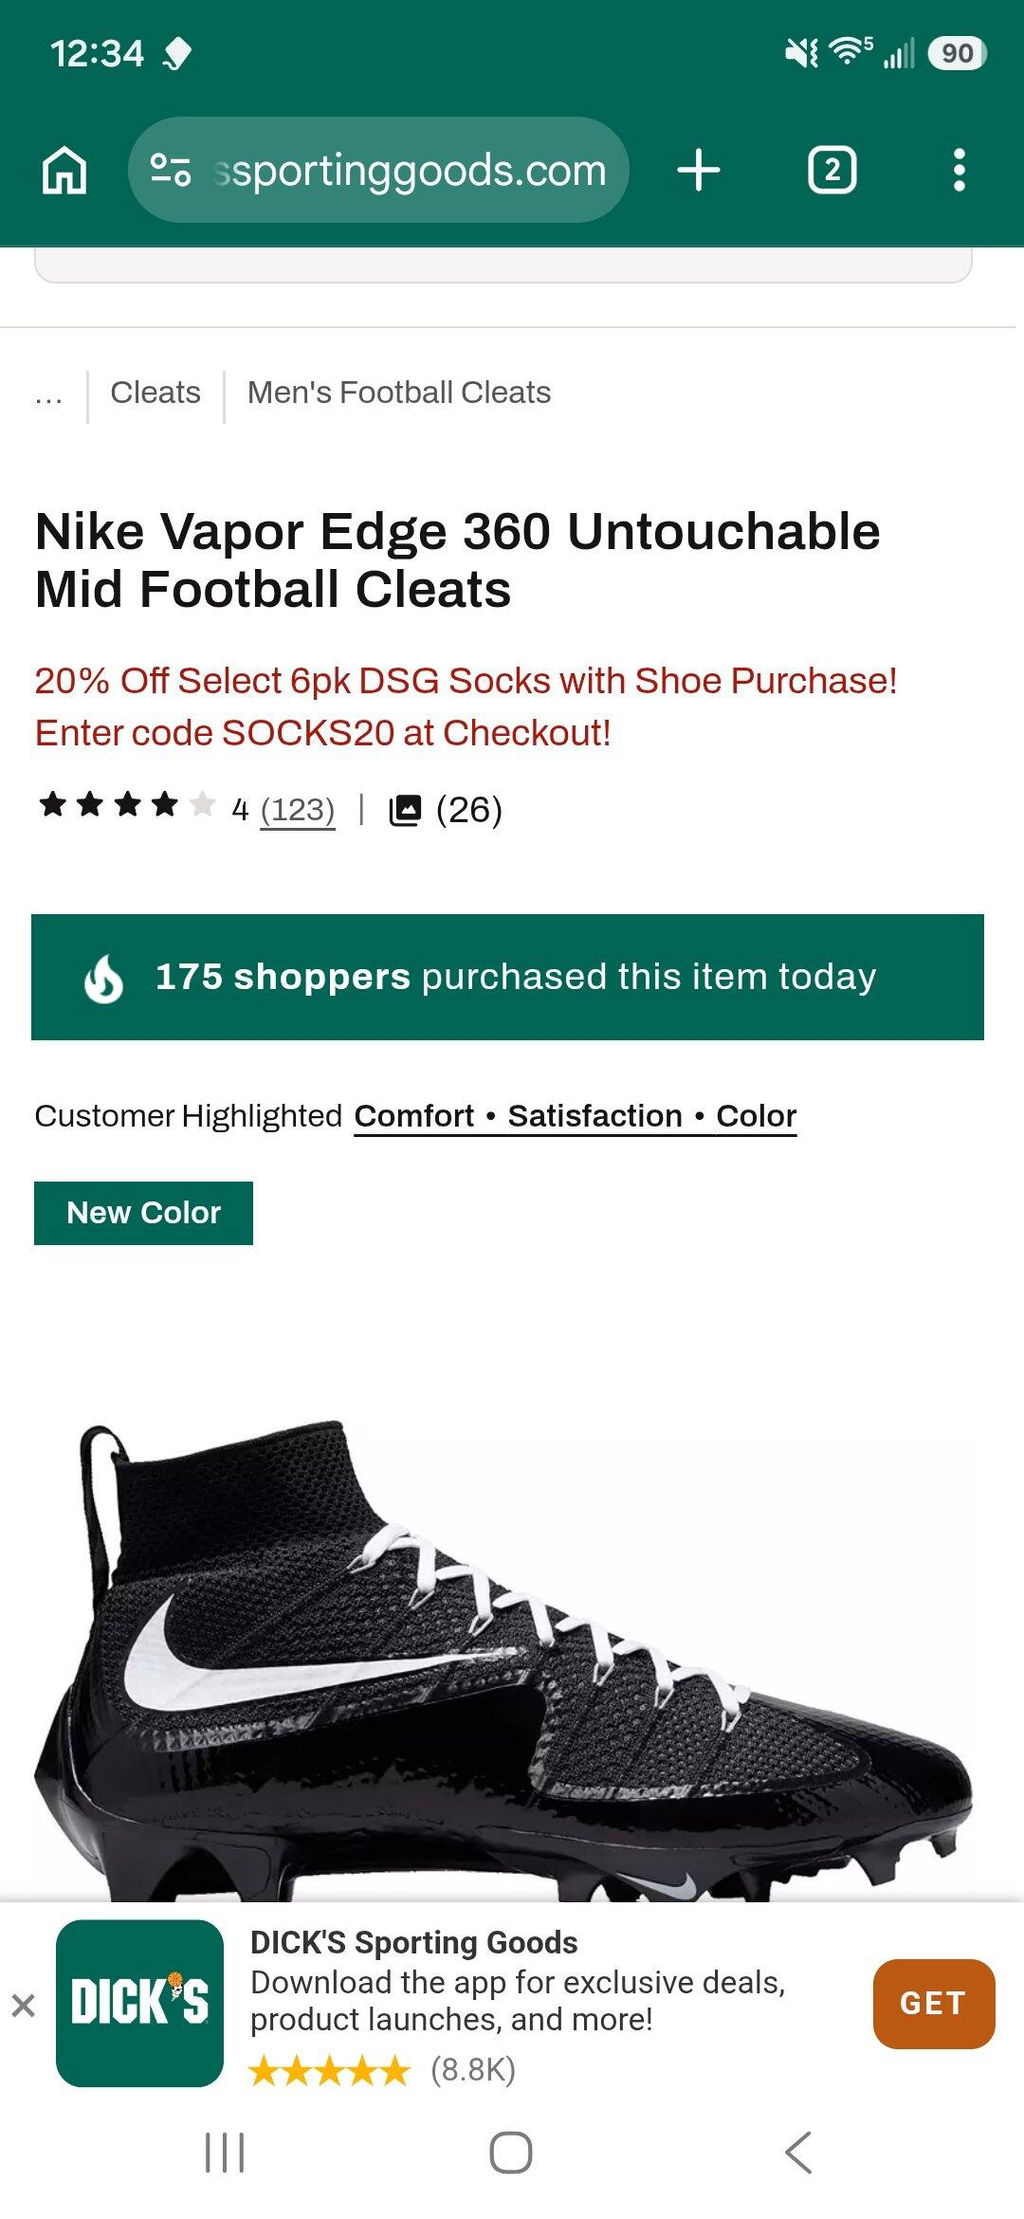Viewport: 1024px width, 2219px height.
Task: Tap the Nike cleat product image
Action: pos(503,1660)
